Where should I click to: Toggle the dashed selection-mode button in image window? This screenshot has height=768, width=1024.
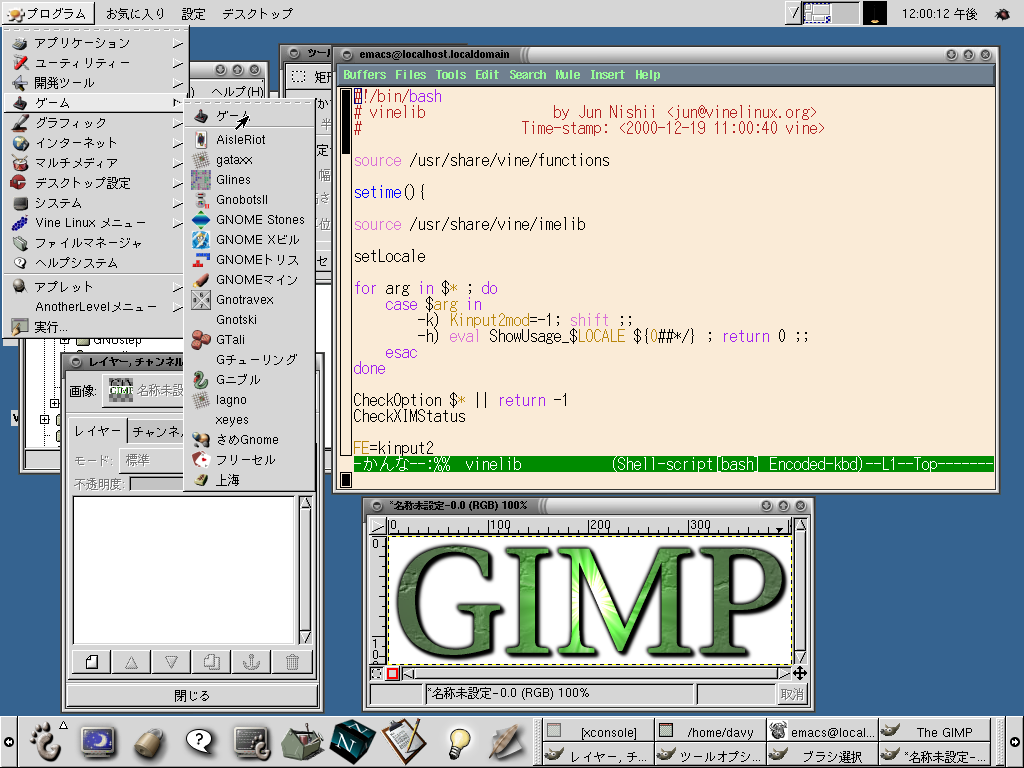377,673
